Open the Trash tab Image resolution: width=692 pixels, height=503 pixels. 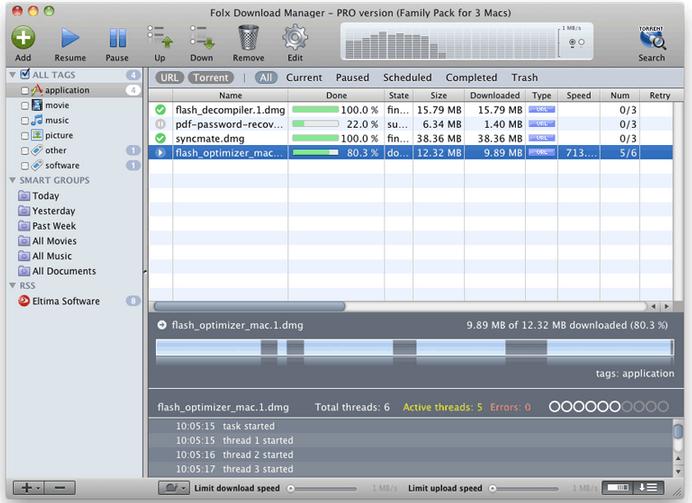click(x=524, y=77)
